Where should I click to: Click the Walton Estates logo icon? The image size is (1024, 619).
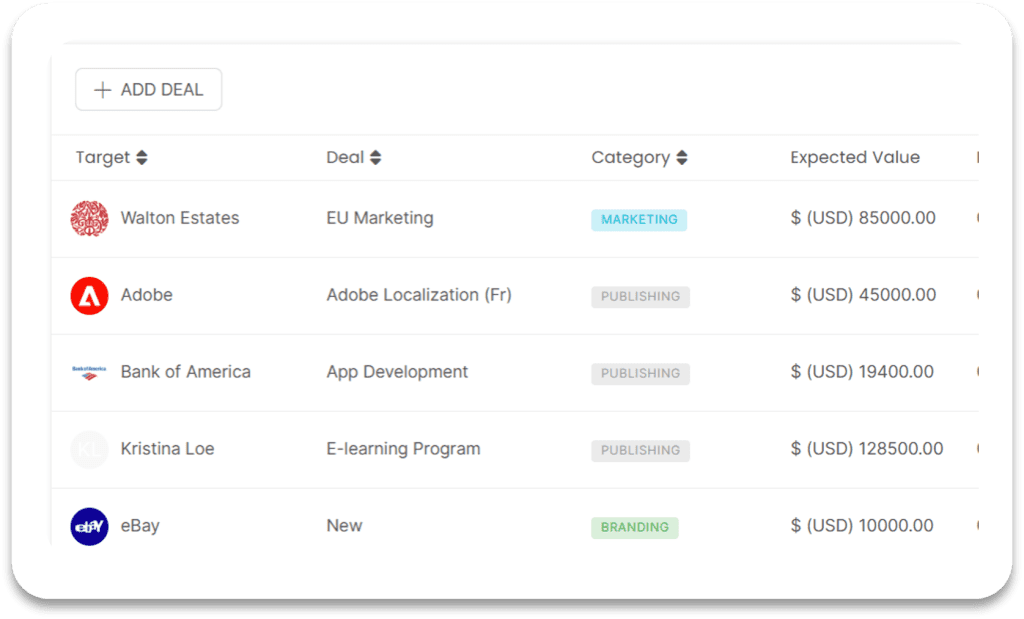pyautogui.click(x=89, y=219)
